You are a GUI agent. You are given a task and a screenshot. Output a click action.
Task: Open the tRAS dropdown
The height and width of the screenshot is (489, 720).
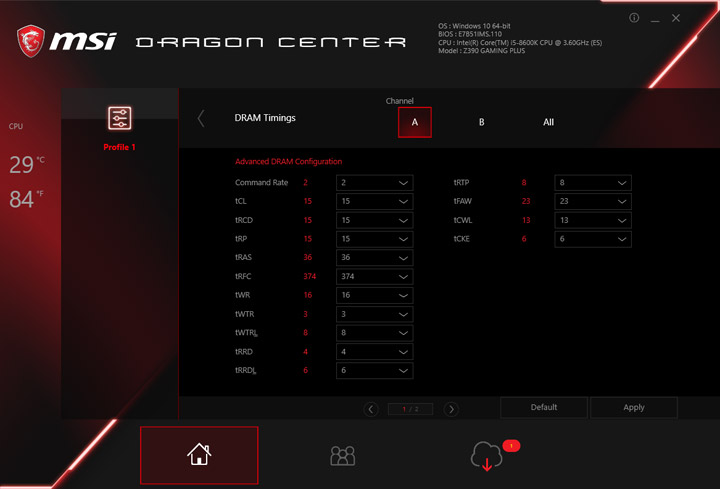374,258
